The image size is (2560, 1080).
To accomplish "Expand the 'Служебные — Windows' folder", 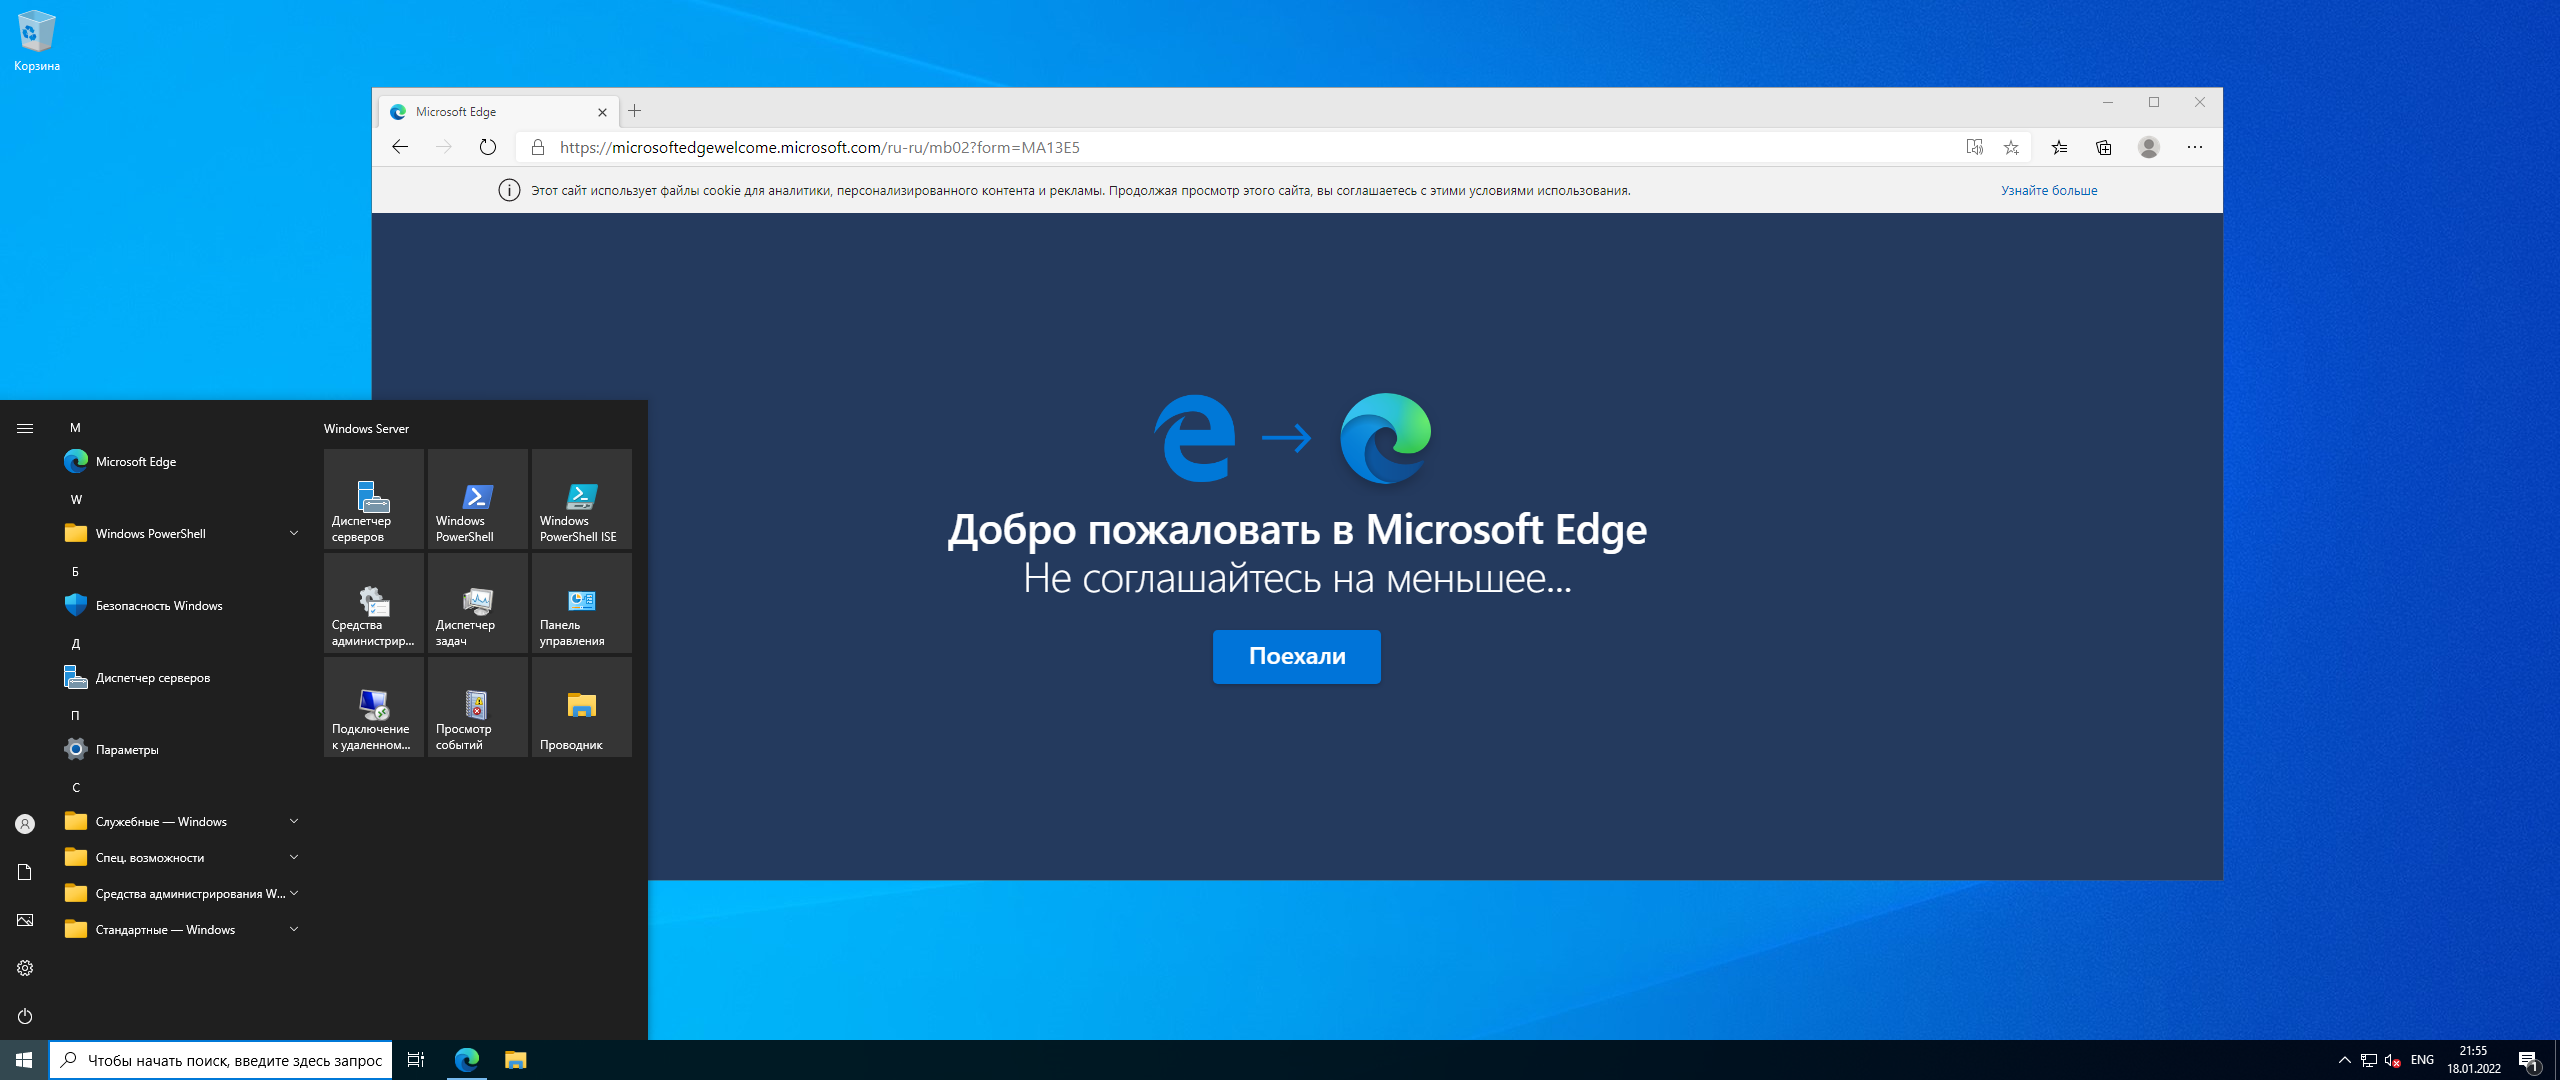I will [x=183, y=821].
